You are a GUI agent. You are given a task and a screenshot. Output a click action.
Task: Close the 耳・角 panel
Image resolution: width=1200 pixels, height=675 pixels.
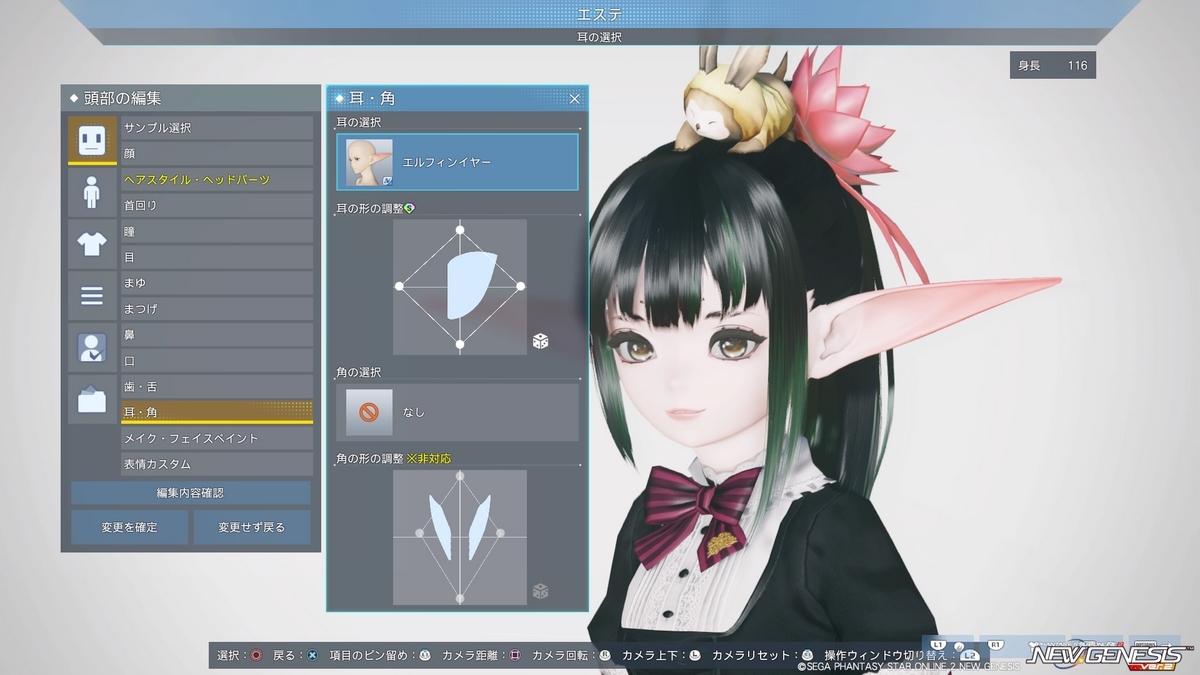pyautogui.click(x=575, y=98)
